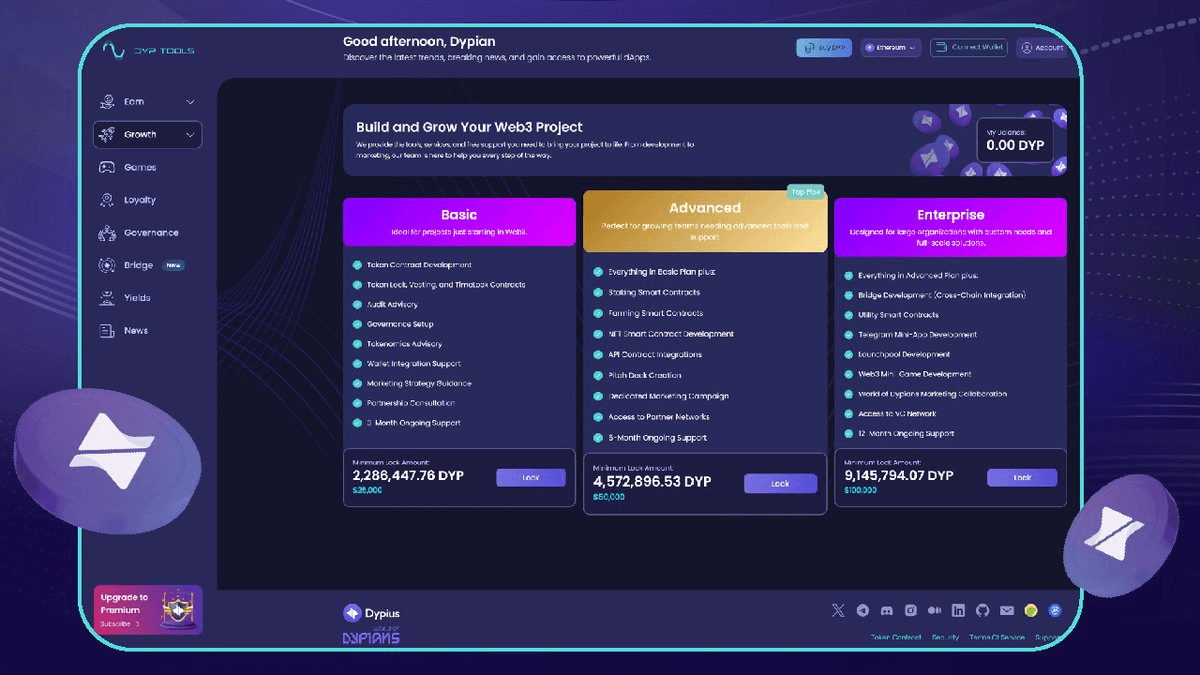Open the Ethereum network dropdown
Viewport: 1200px width, 675px height.
click(891, 47)
